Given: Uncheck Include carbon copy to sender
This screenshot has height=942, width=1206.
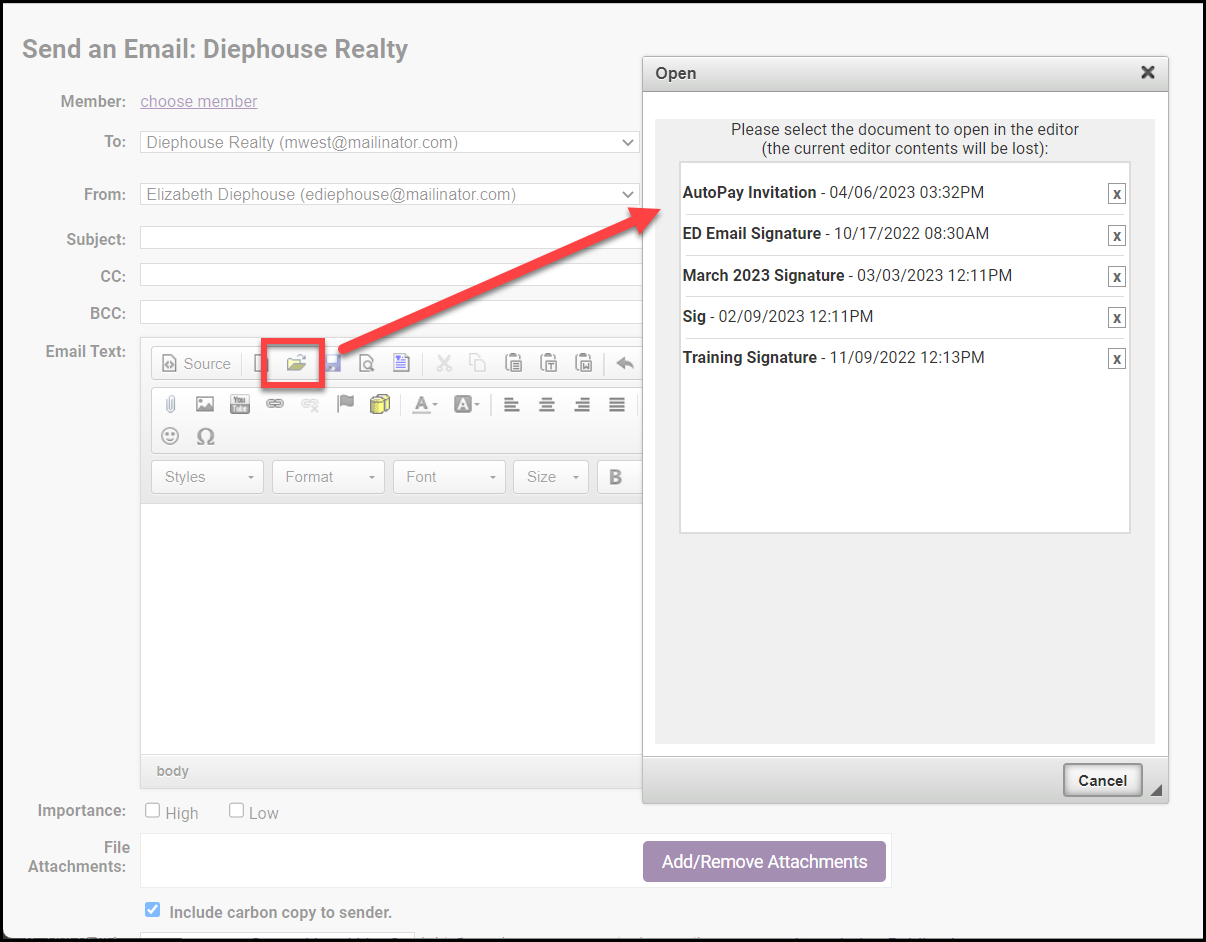Looking at the screenshot, I should coord(152,910).
